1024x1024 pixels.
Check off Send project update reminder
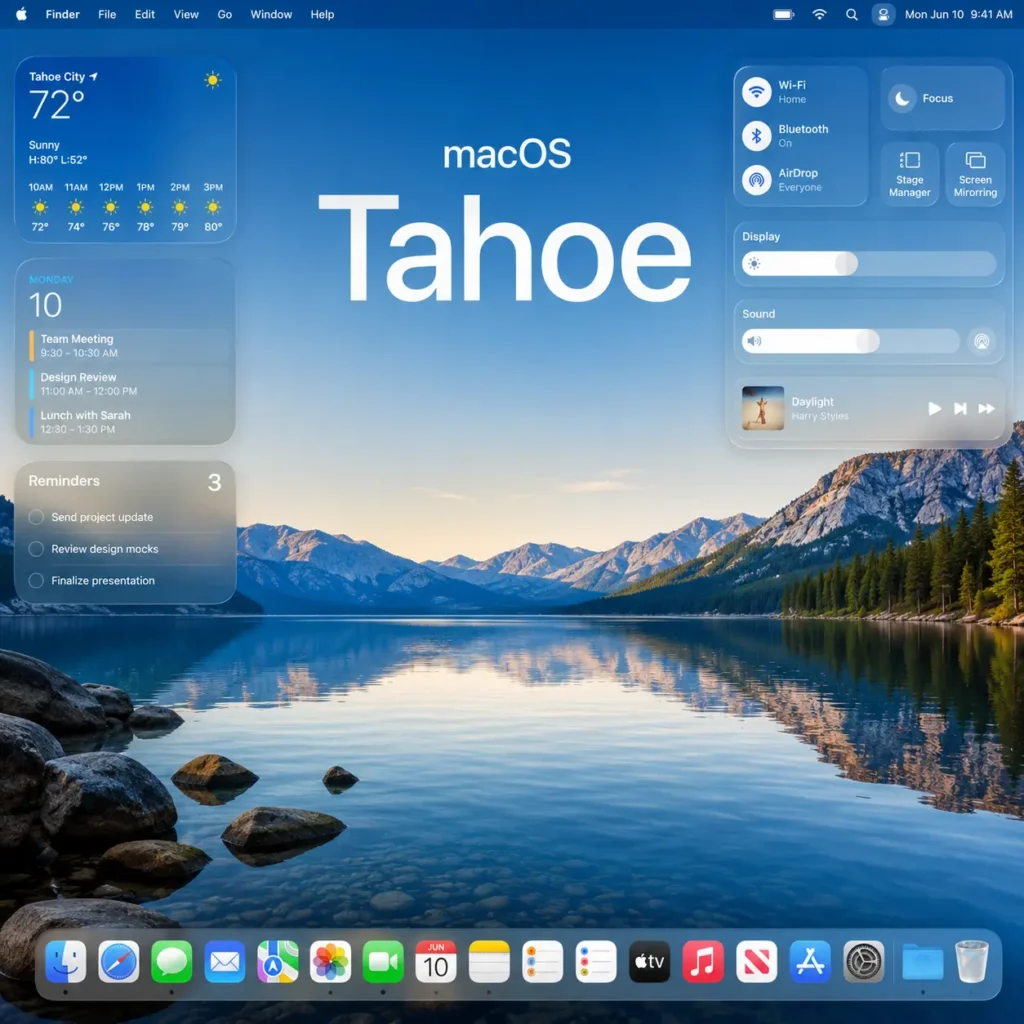37,517
